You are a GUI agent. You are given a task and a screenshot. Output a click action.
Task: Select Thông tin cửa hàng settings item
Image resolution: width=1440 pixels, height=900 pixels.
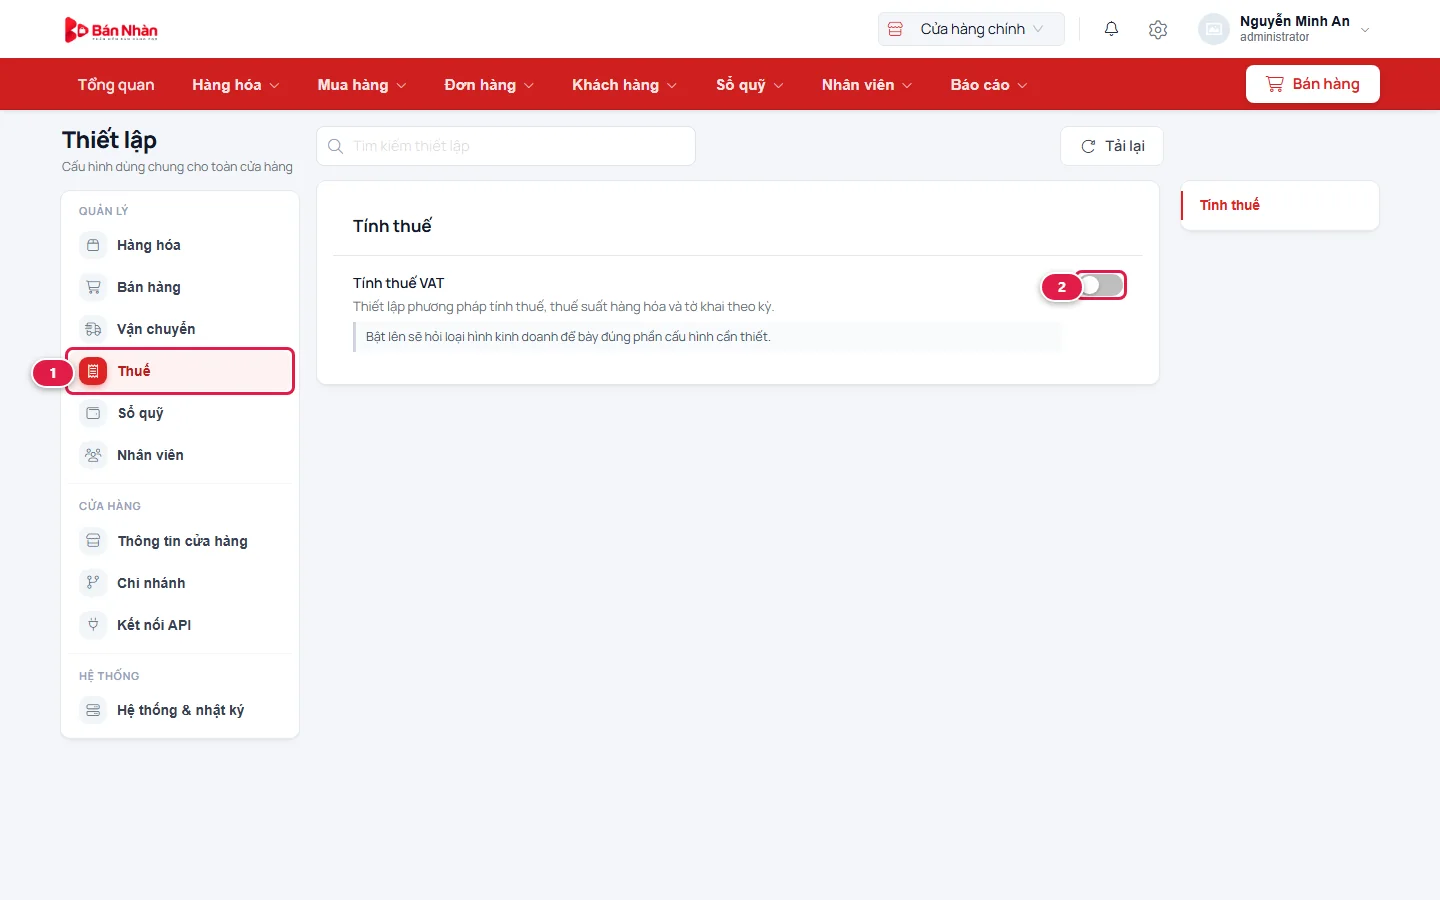tap(180, 541)
